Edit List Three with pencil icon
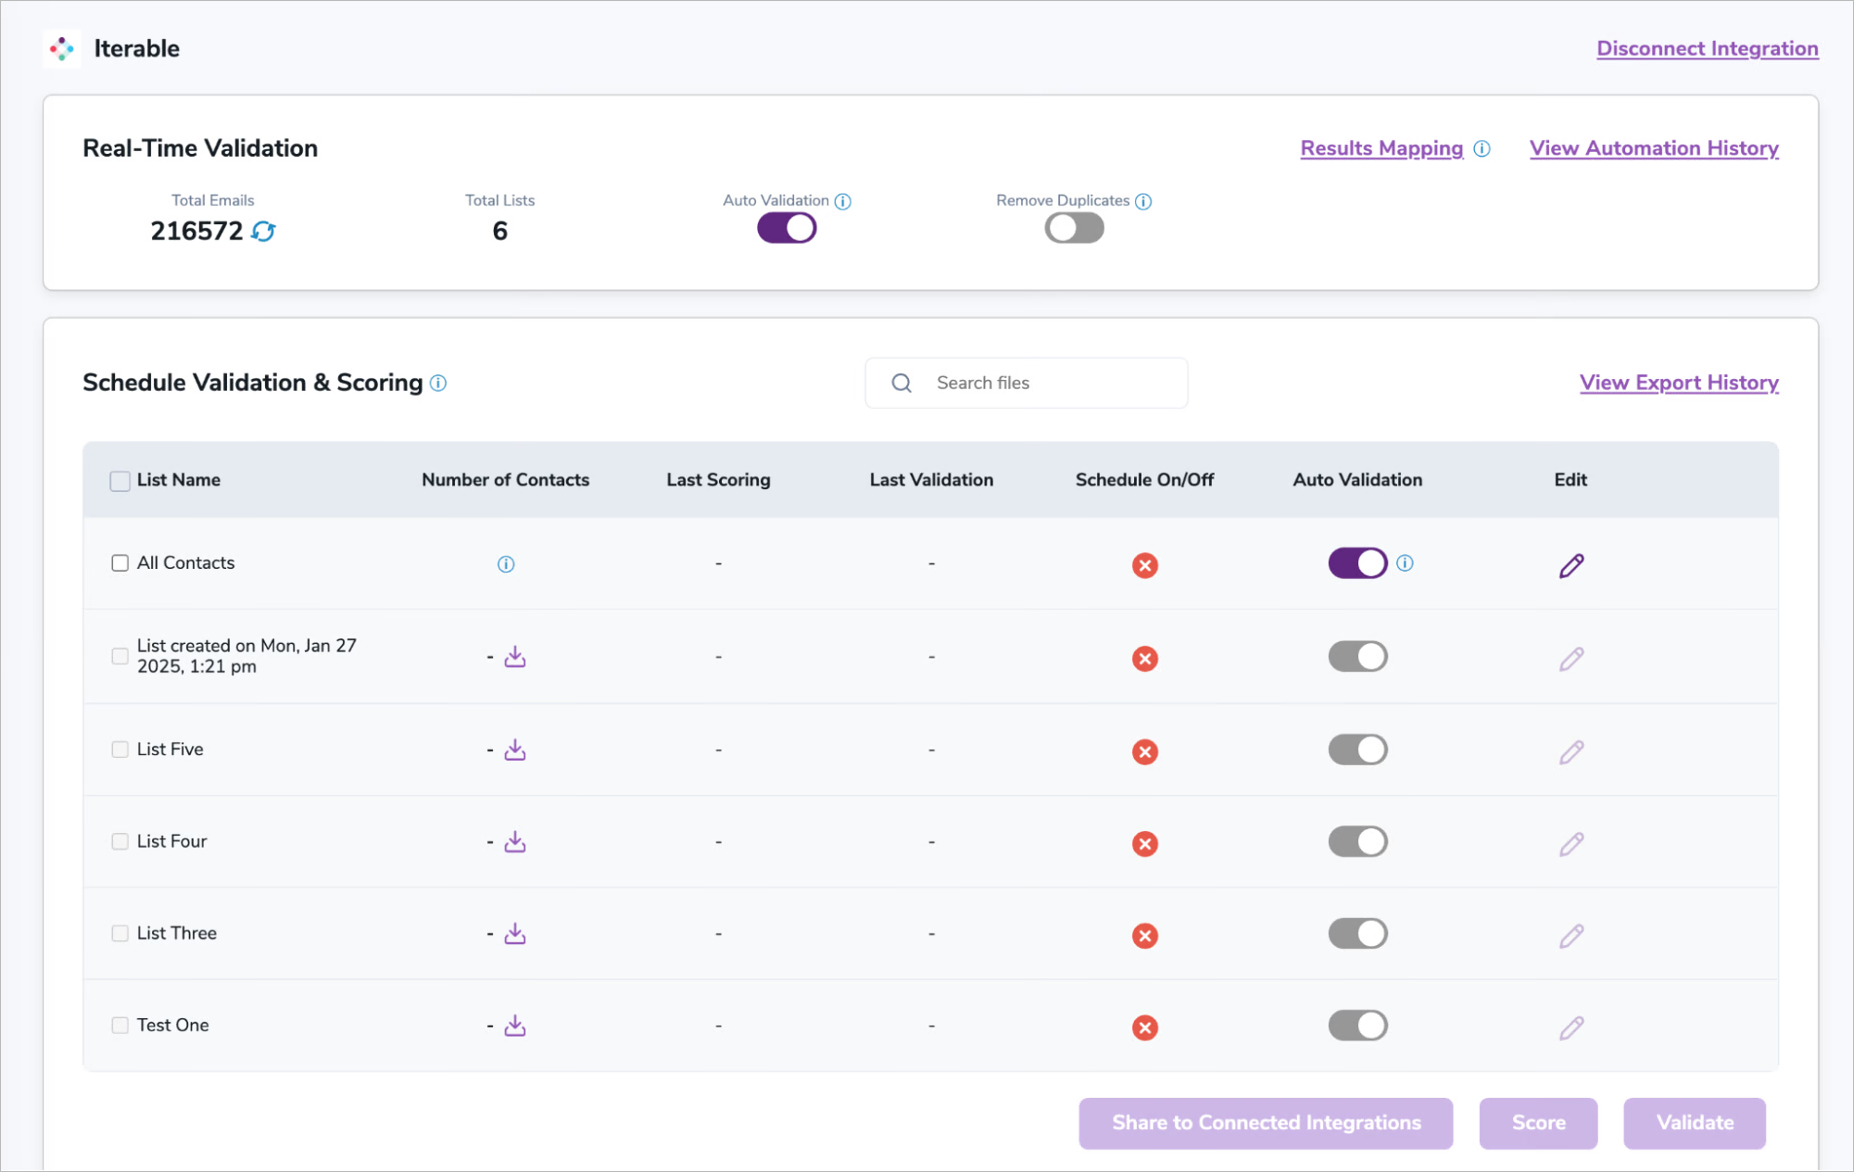This screenshot has width=1854, height=1172. pos(1571,935)
